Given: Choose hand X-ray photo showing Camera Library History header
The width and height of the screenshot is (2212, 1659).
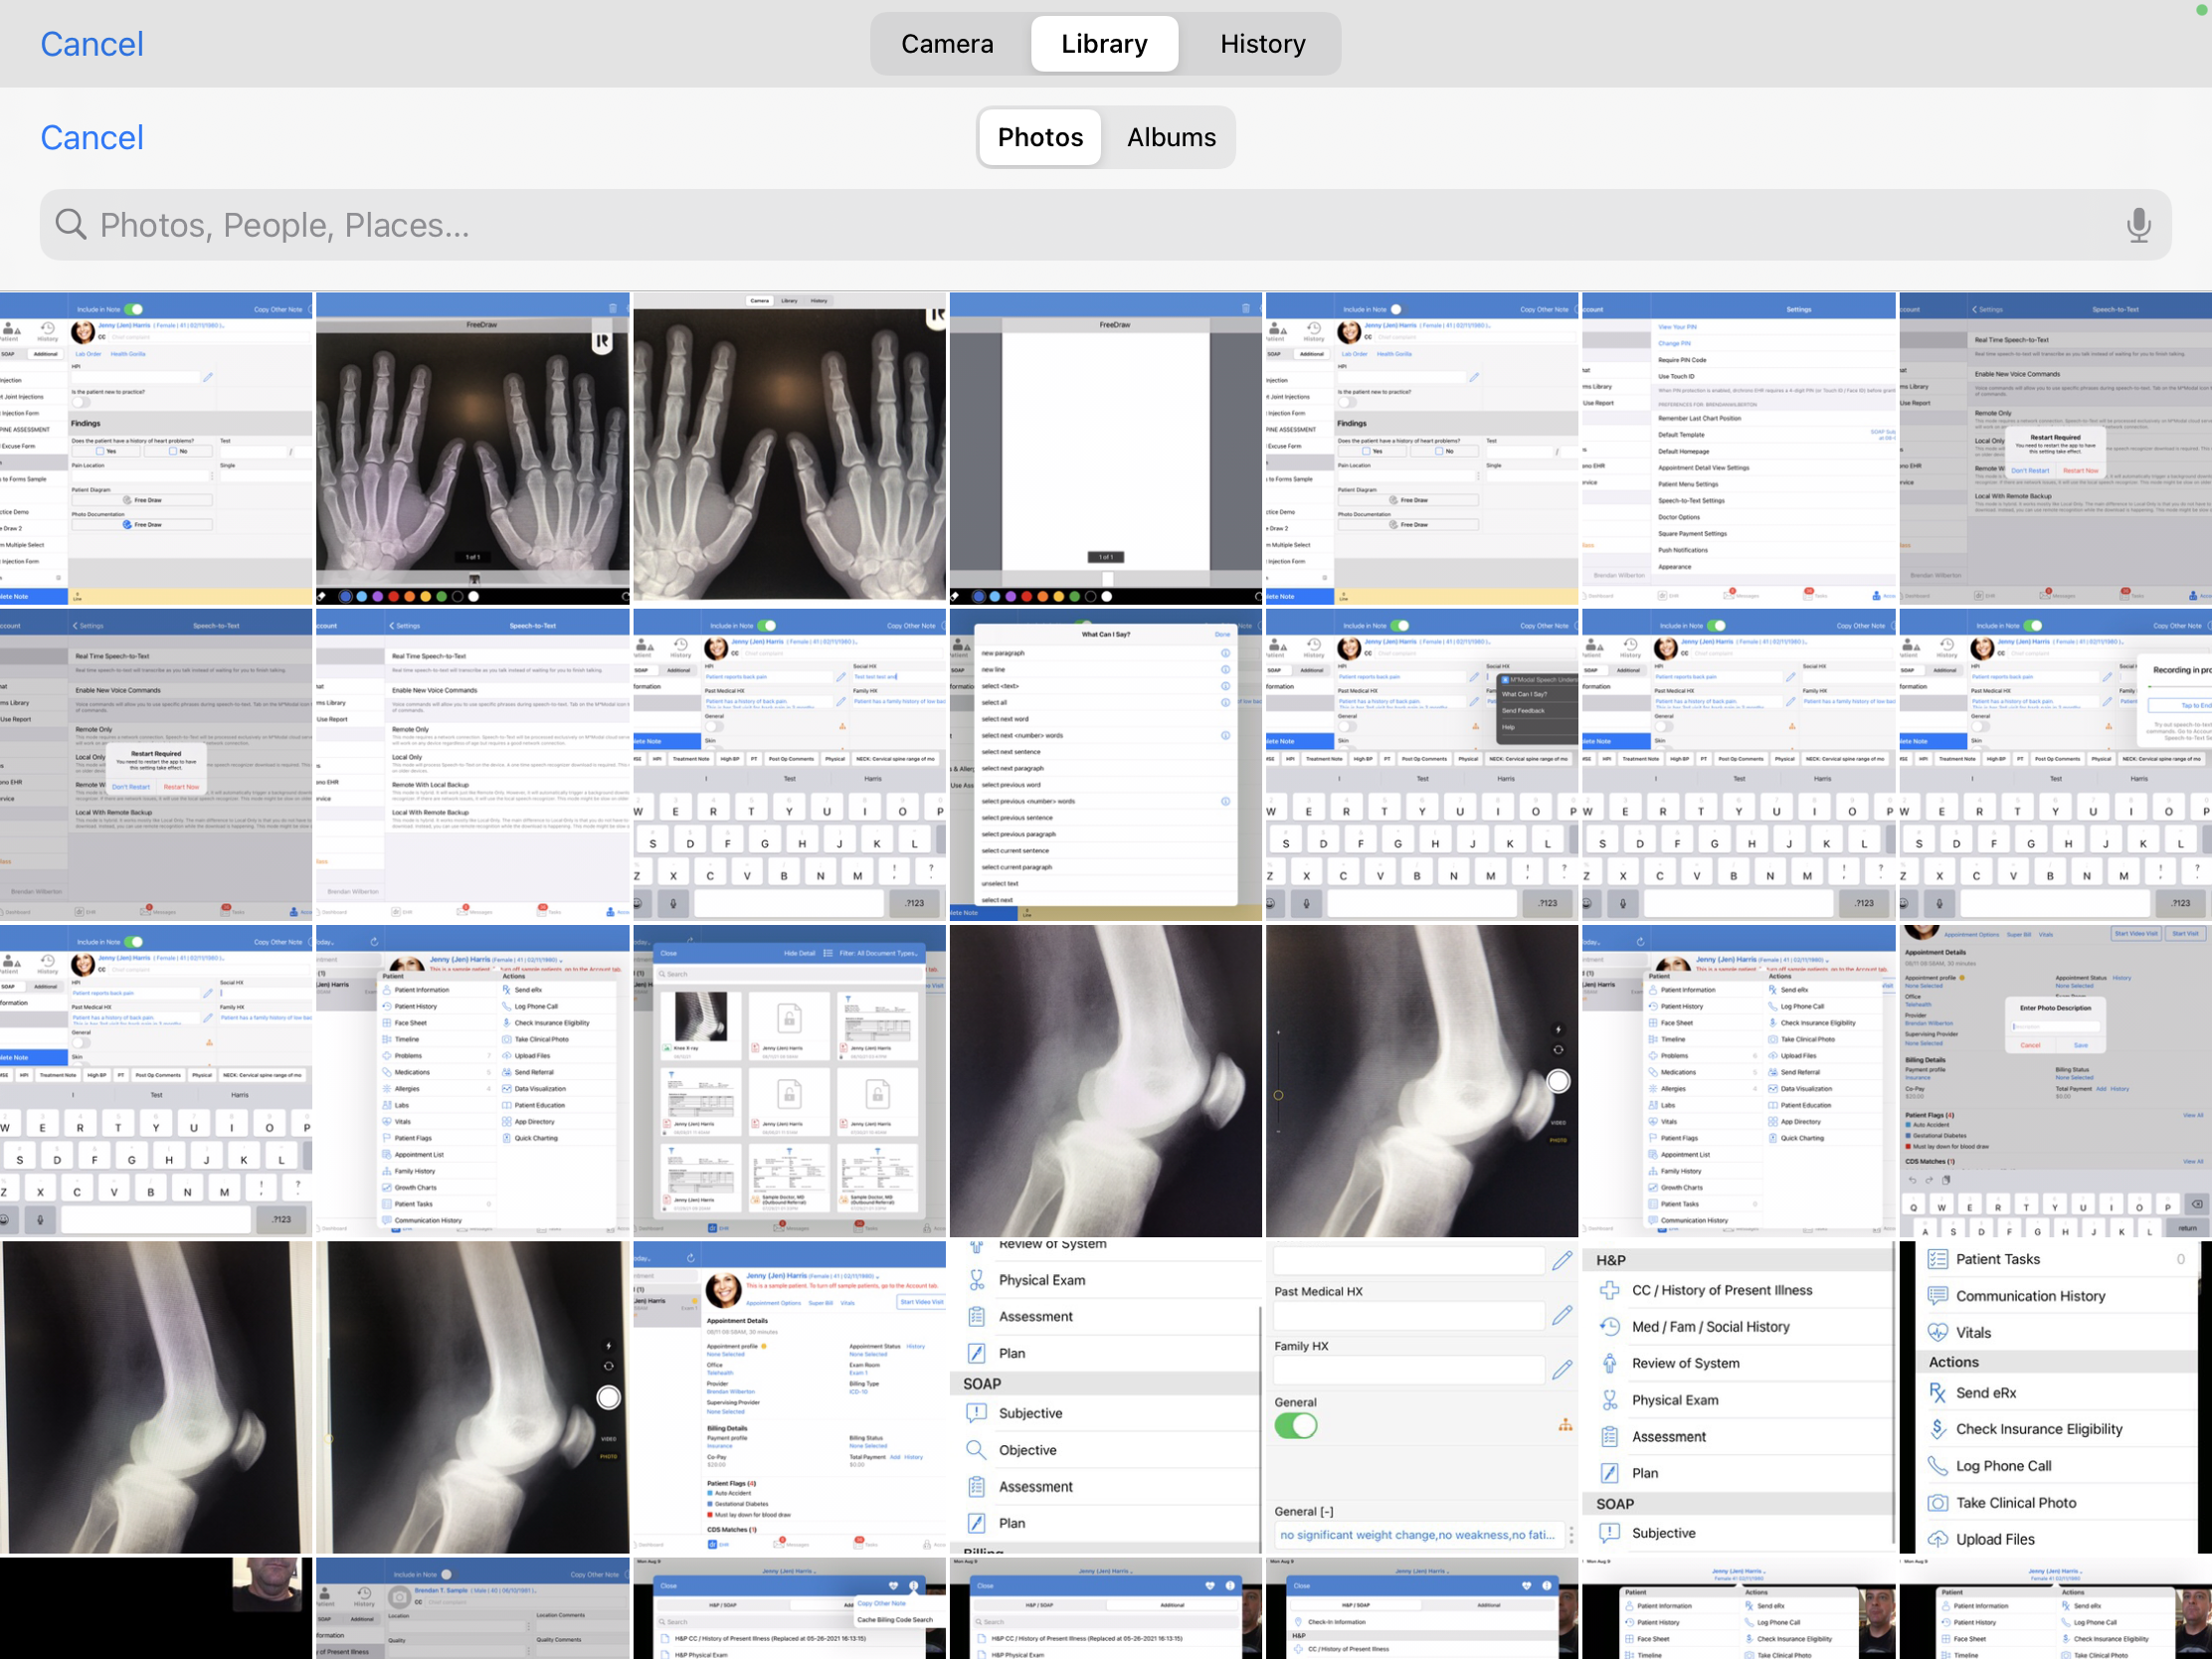Looking at the screenshot, I should pos(789,448).
